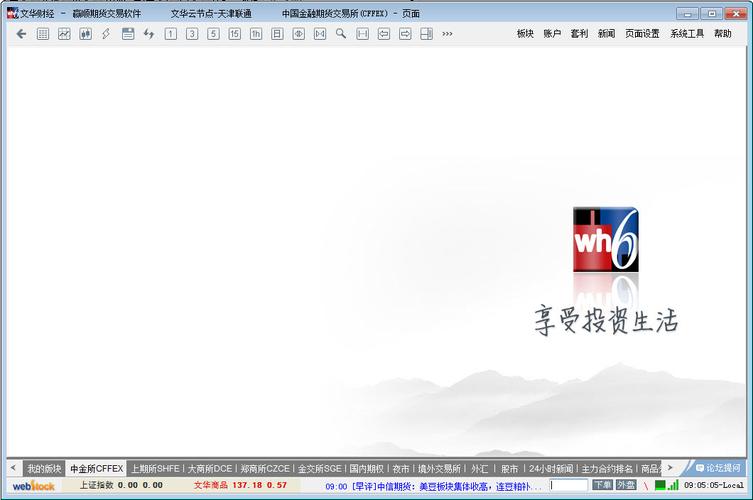Image resolution: width=753 pixels, height=500 pixels.
Task: Switch to the 大商所DCE tab
Action: pyautogui.click(x=209, y=468)
